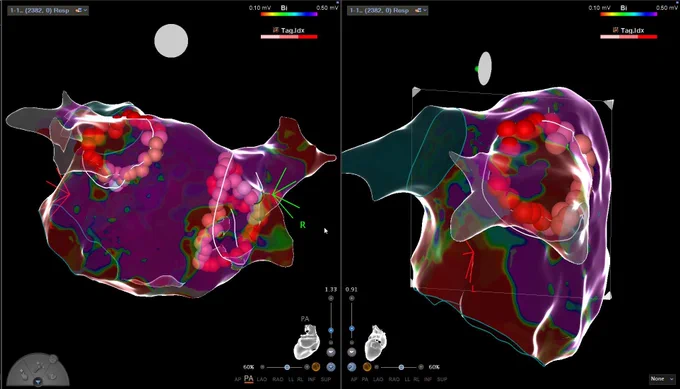Switch right pane to LAO view

click(x=378, y=379)
